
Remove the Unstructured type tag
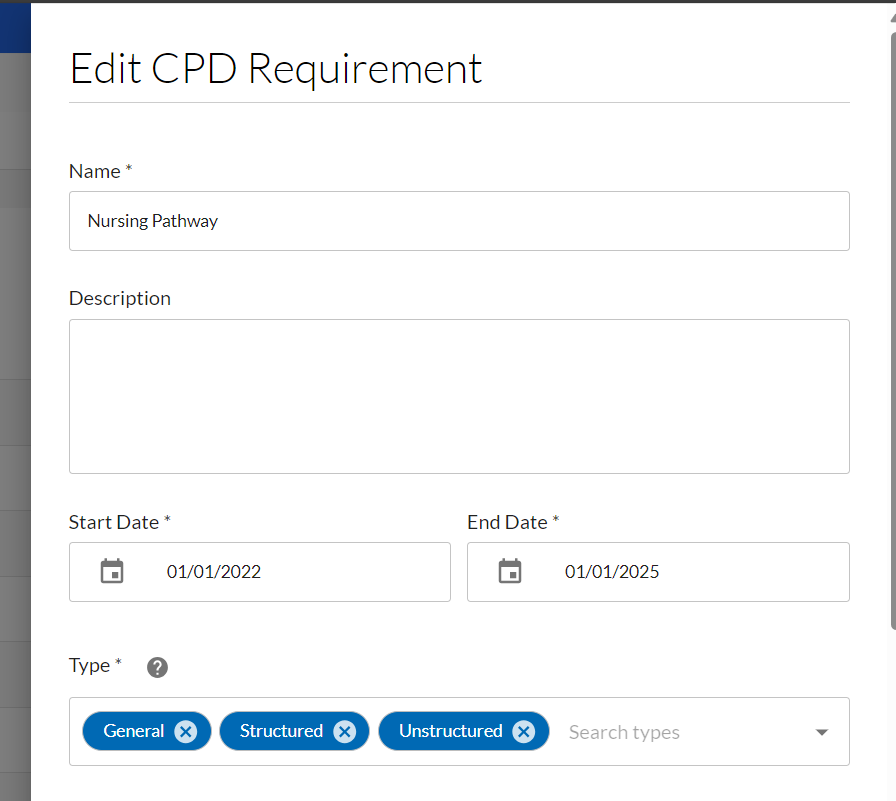tap(523, 731)
